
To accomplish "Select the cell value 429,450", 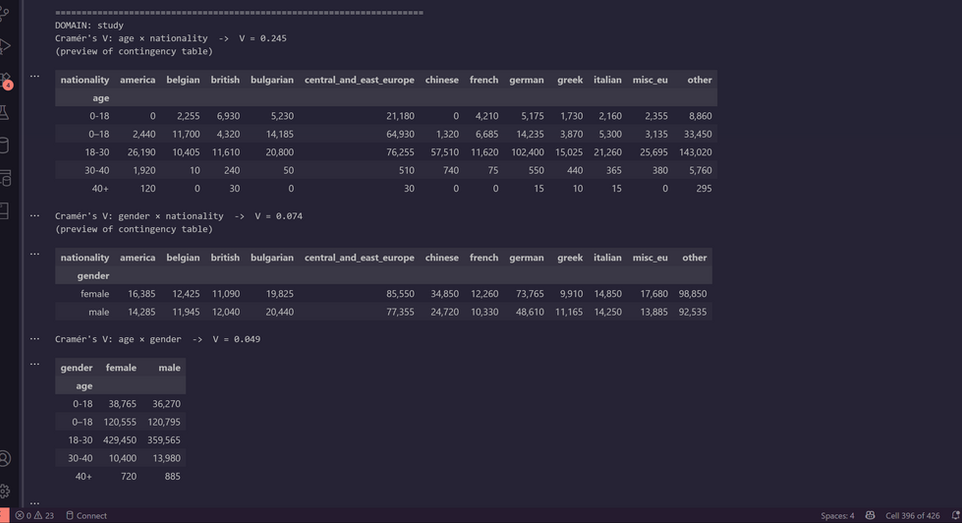I will point(120,440).
